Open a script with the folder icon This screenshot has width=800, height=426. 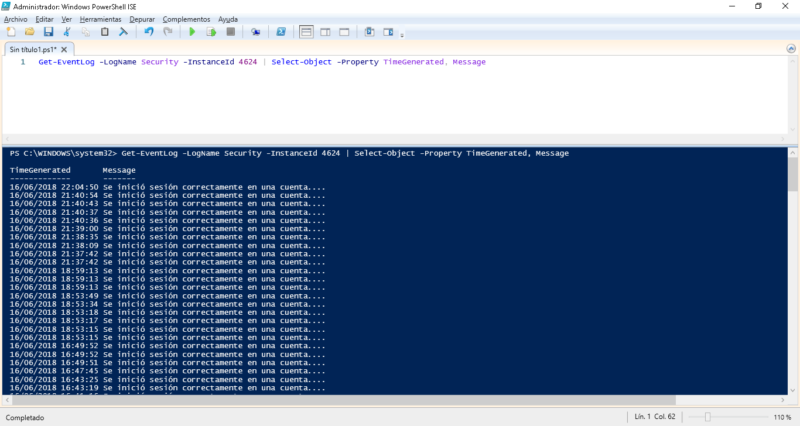coord(29,32)
